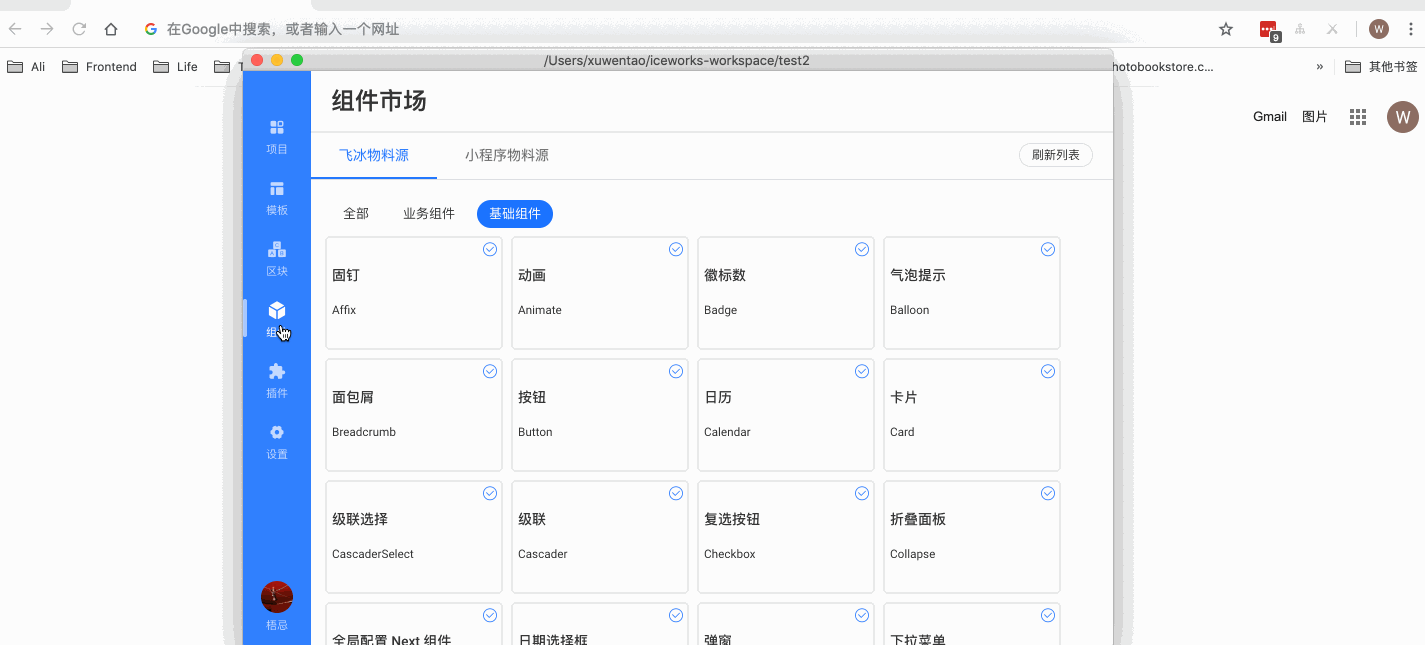This screenshot has width=1425, height=645.
Task: Click the 按钮 Button card title
Action: tap(532, 397)
